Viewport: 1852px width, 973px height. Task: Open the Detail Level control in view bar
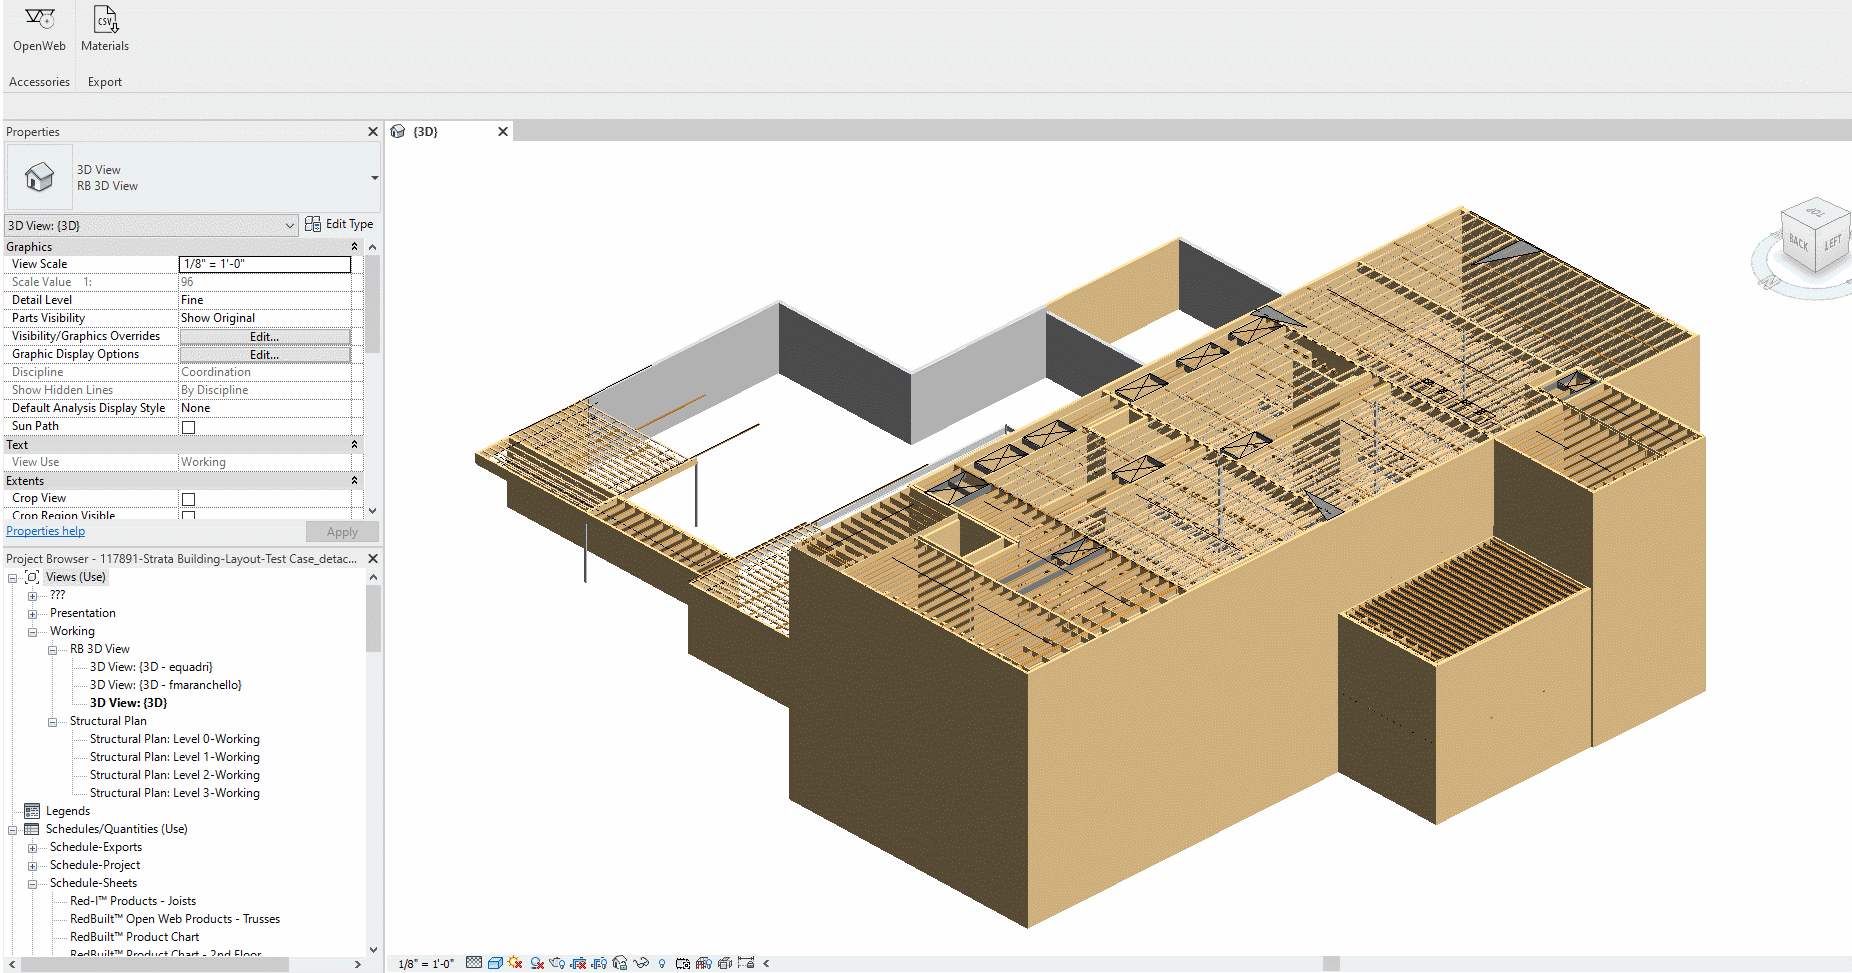coord(474,963)
